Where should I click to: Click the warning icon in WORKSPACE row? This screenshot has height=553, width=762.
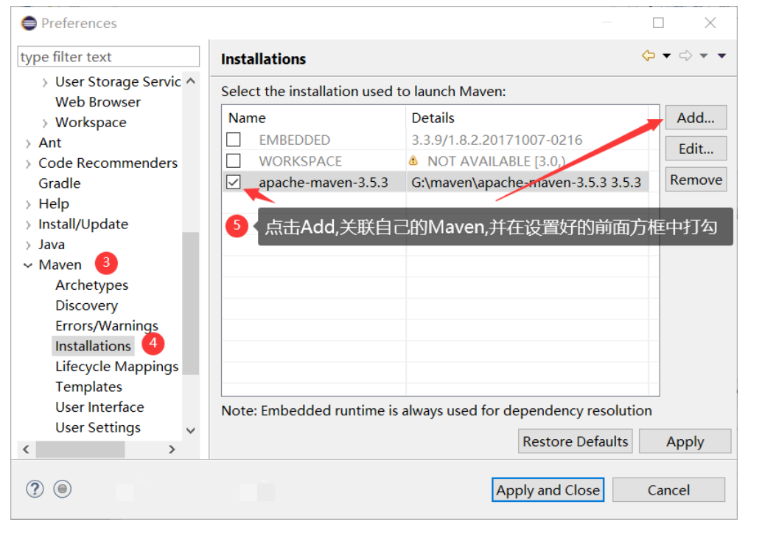[414, 160]
